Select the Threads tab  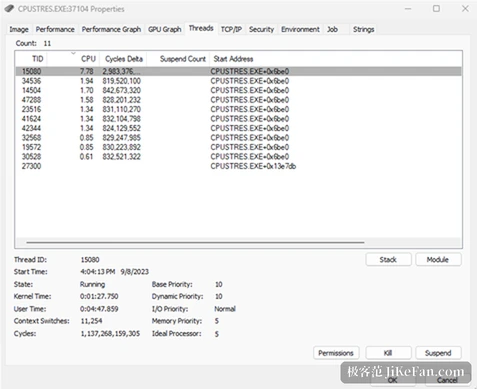(x=201, y=28)
